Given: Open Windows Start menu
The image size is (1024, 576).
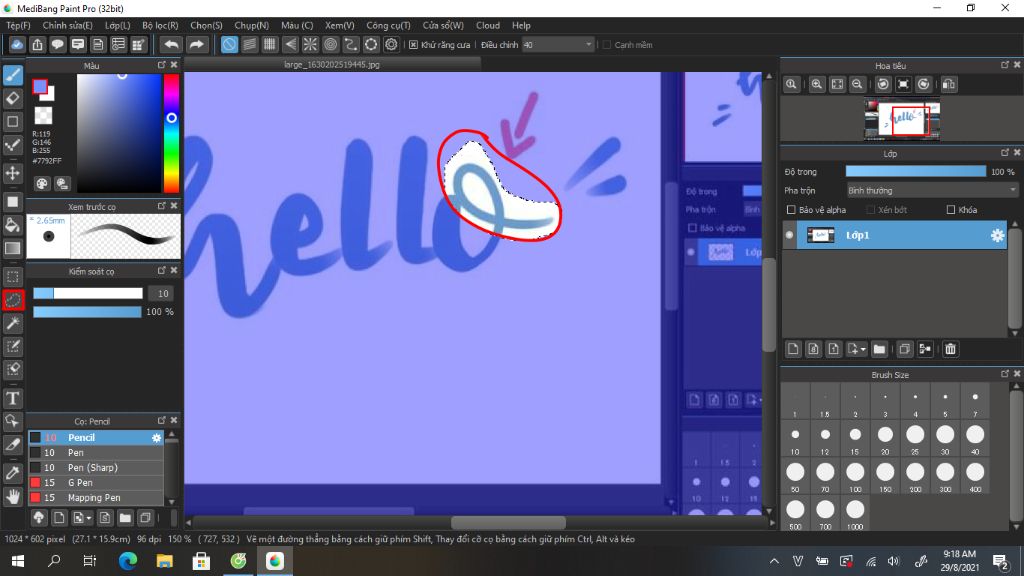Looking at the screenshot, I should coord(18,561).
